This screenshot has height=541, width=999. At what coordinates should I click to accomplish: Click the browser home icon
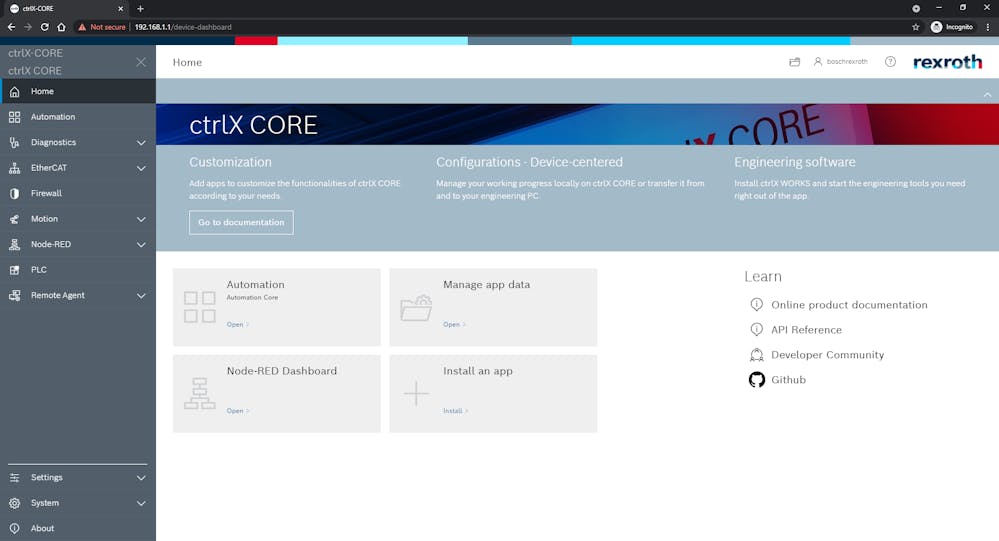coord(61,27)
